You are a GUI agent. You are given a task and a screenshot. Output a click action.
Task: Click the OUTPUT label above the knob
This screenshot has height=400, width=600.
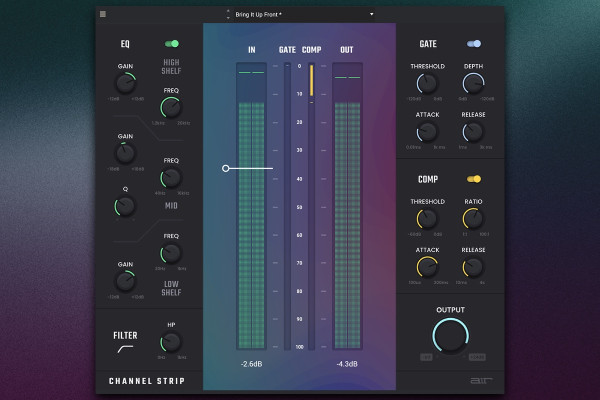point(450,310)
